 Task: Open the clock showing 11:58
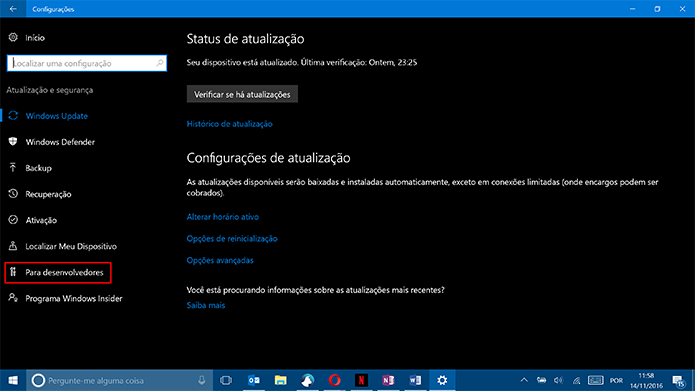pos(646,380)
